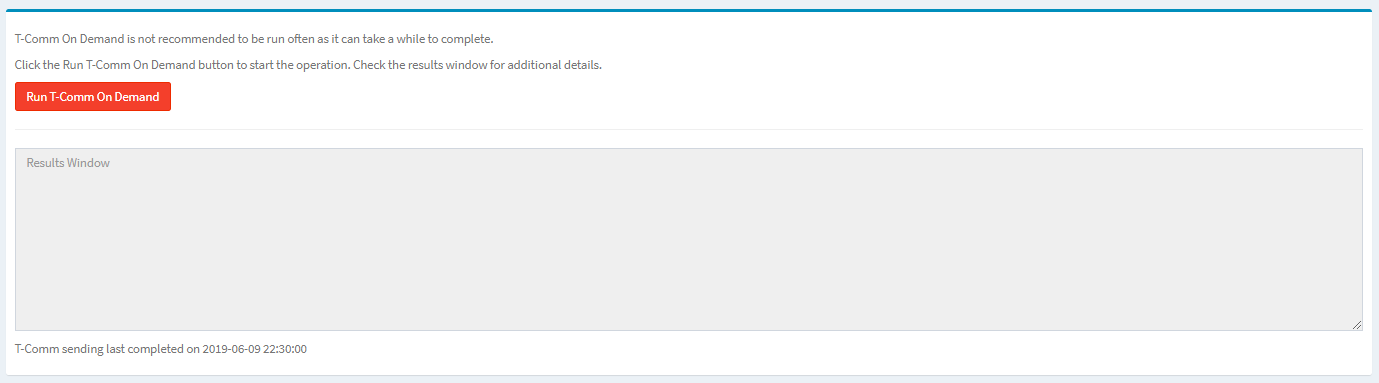Click the bottom edge of the results text area

coord(689,330)
